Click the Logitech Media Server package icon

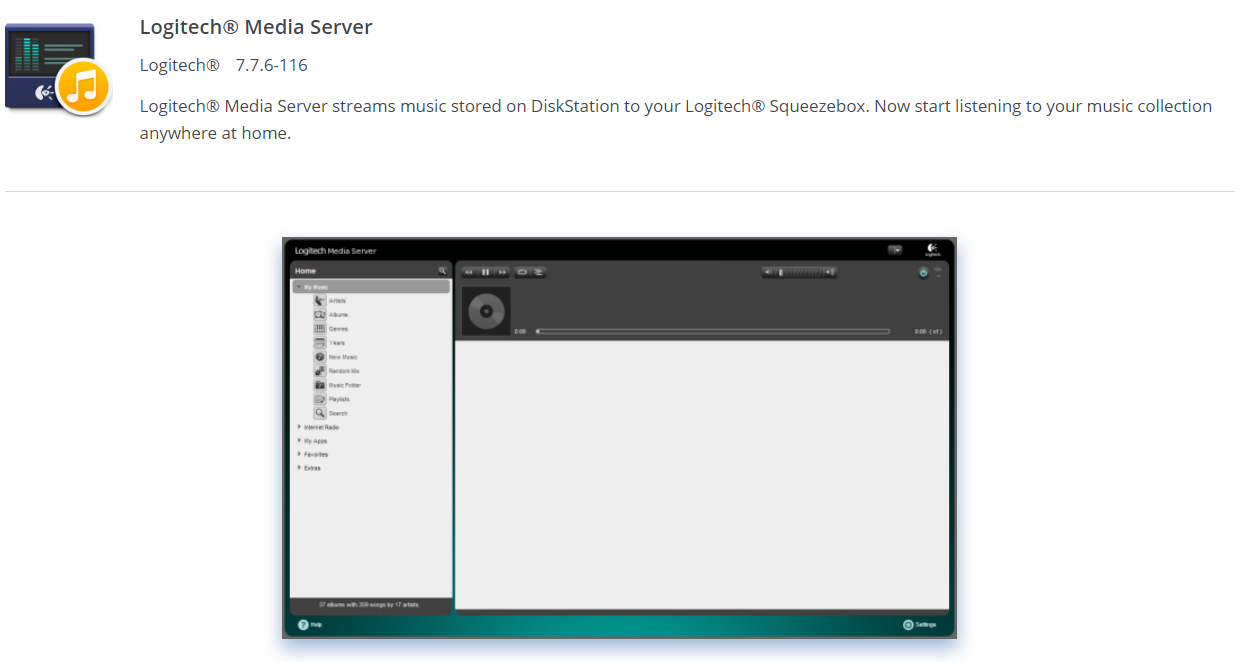click(57, 69)
